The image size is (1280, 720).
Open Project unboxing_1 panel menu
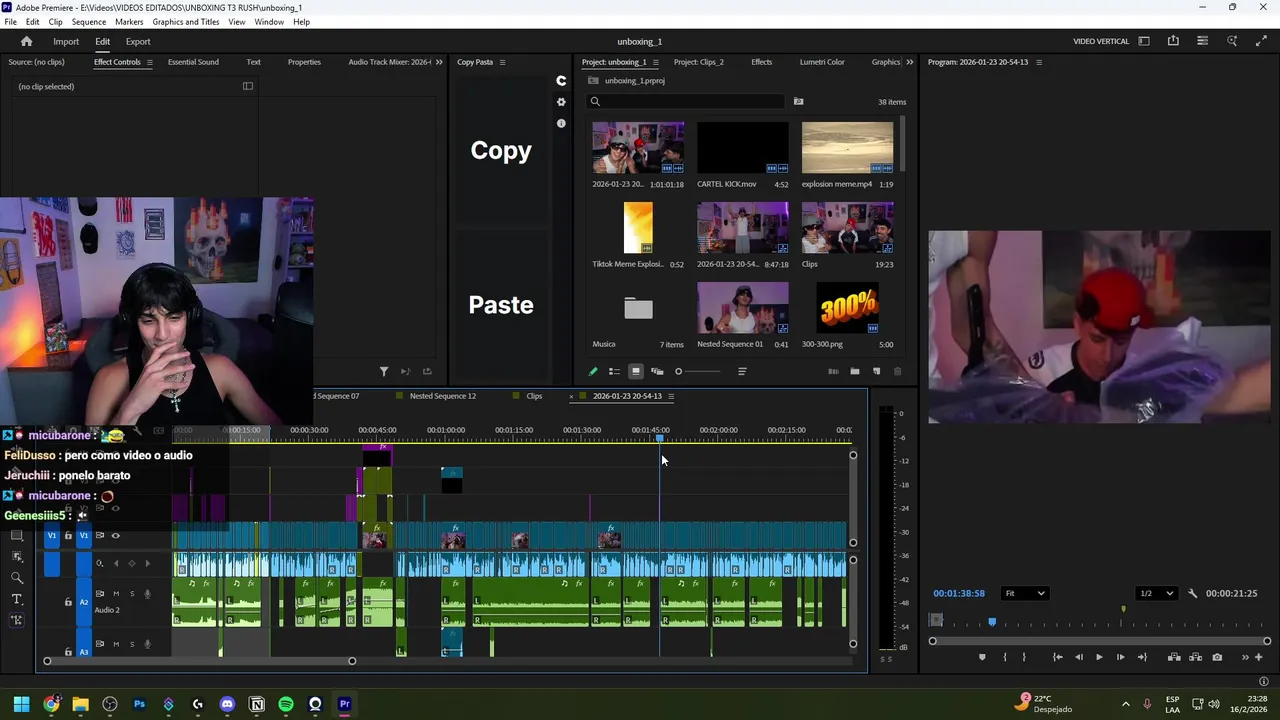655,62
